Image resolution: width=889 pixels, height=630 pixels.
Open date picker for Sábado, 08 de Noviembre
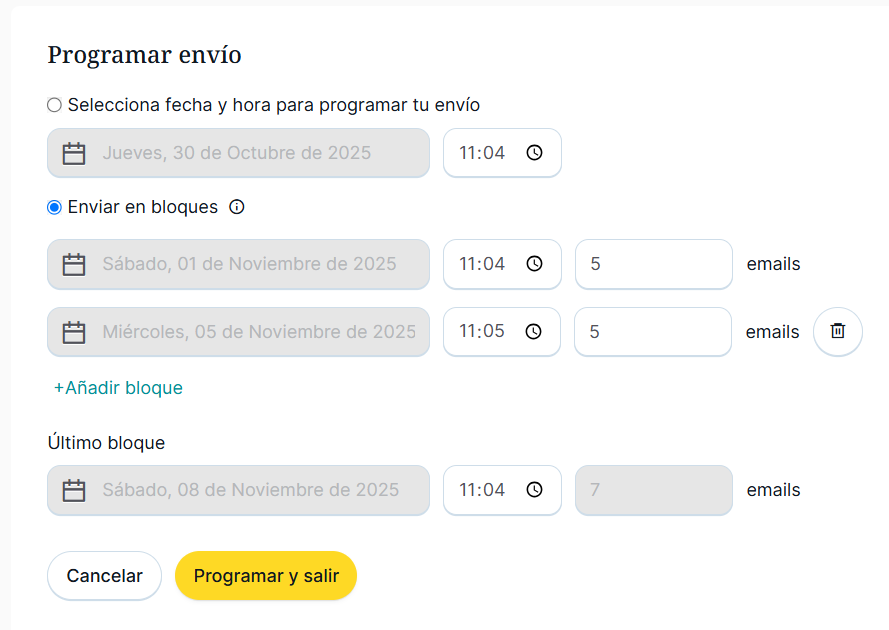(250, 490)
